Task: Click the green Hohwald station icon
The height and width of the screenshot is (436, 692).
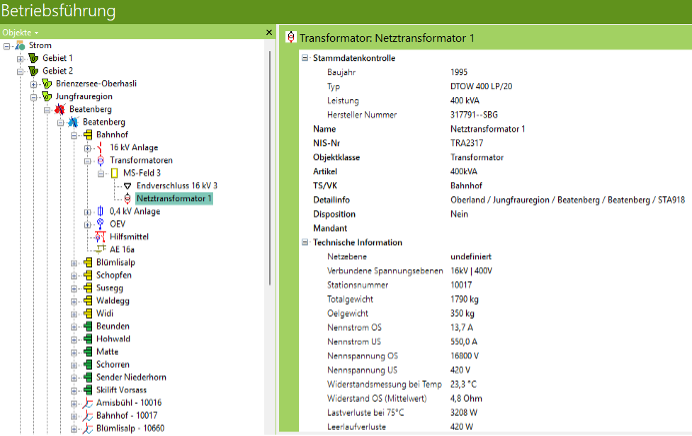Action: [88, 340]
